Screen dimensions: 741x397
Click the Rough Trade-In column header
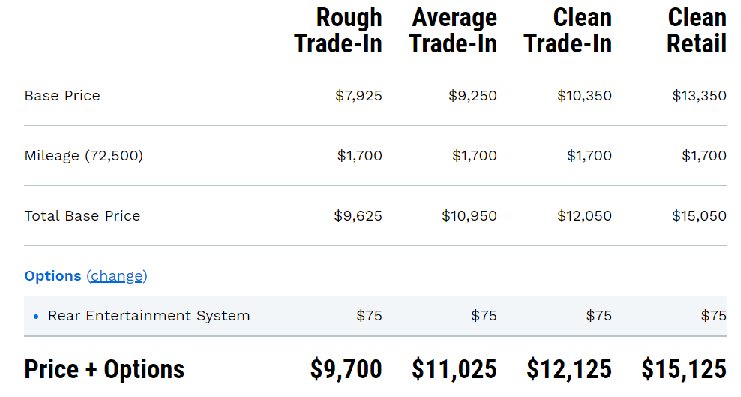[x=338, y=30]
